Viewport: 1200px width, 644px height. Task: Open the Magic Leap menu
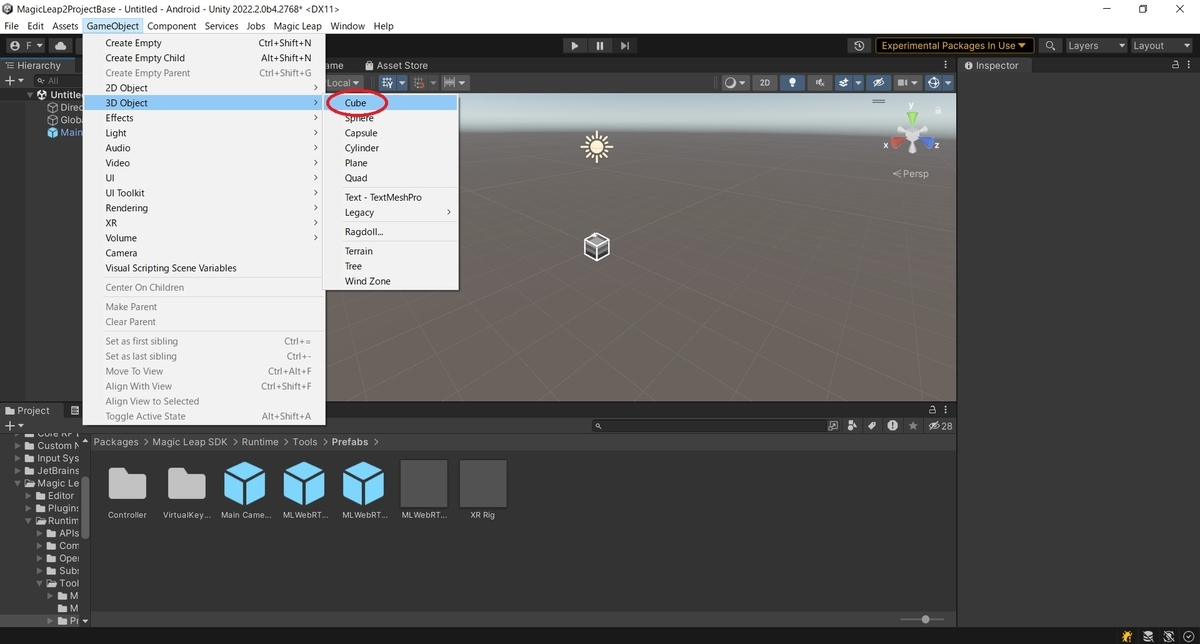pos(297,26)
